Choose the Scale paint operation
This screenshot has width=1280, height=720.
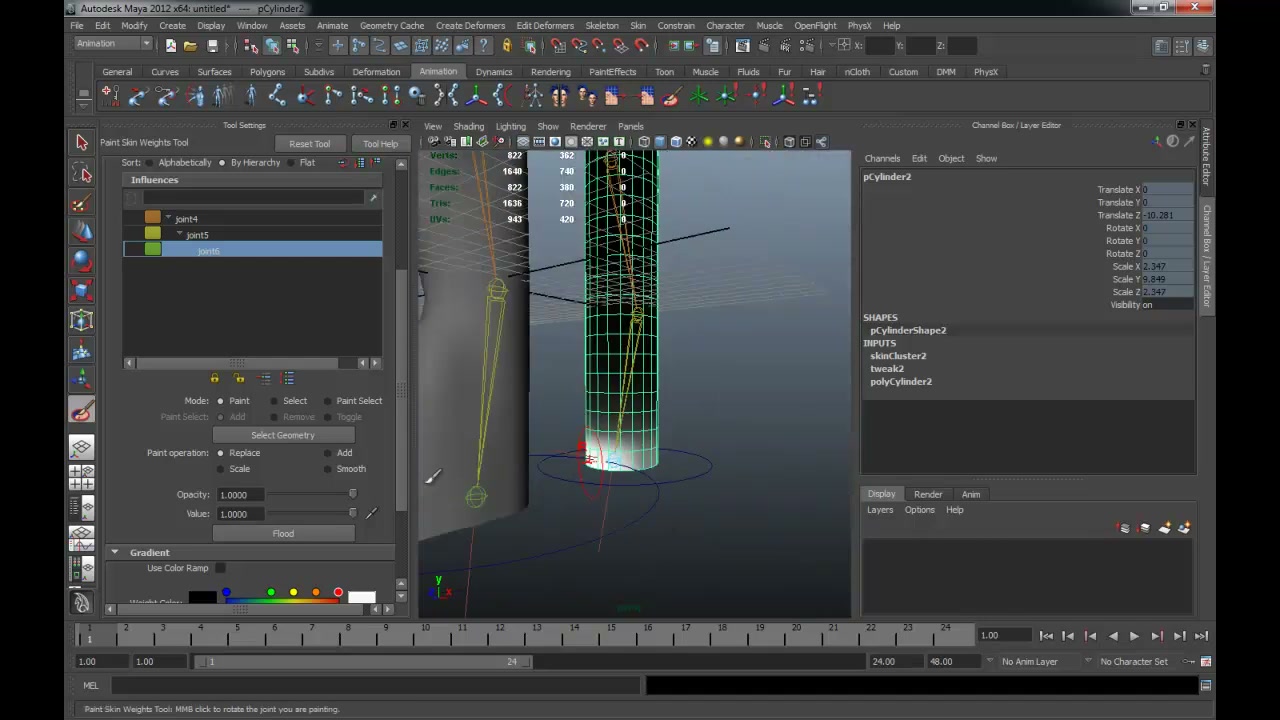[221, 469]
